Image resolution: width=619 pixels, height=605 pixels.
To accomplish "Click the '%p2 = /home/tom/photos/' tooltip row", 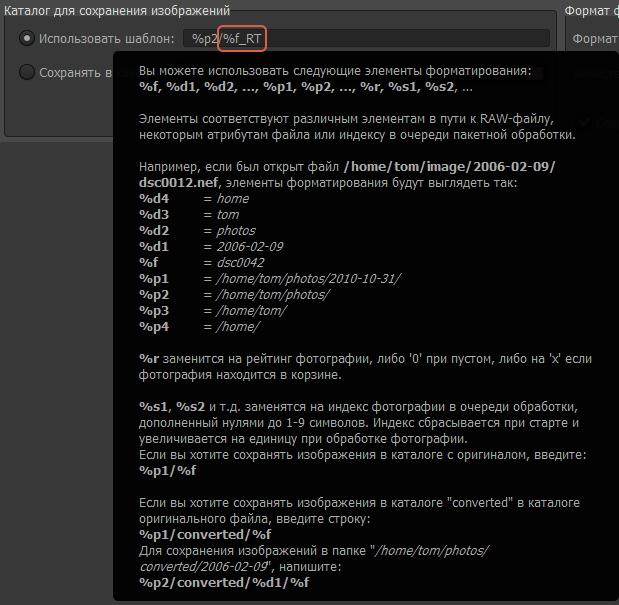I will pos(234,295).
